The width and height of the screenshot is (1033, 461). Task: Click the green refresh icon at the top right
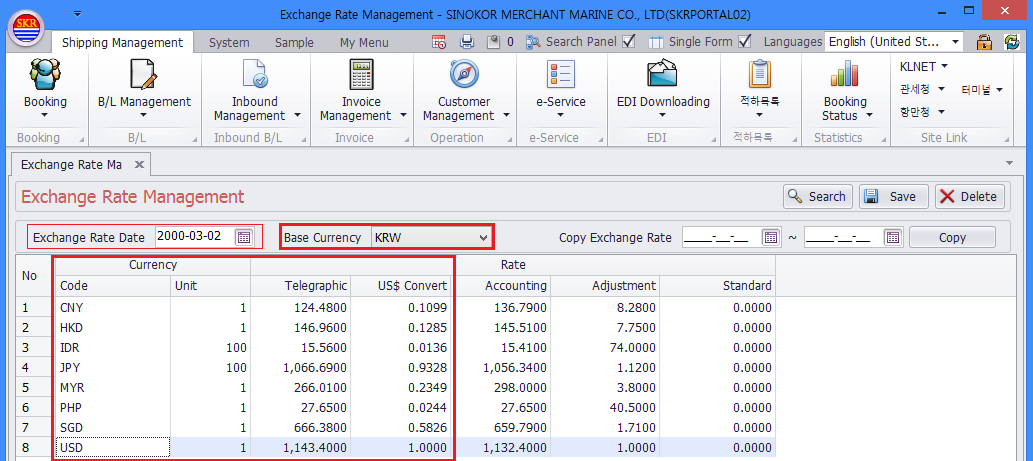(1011, 42)
